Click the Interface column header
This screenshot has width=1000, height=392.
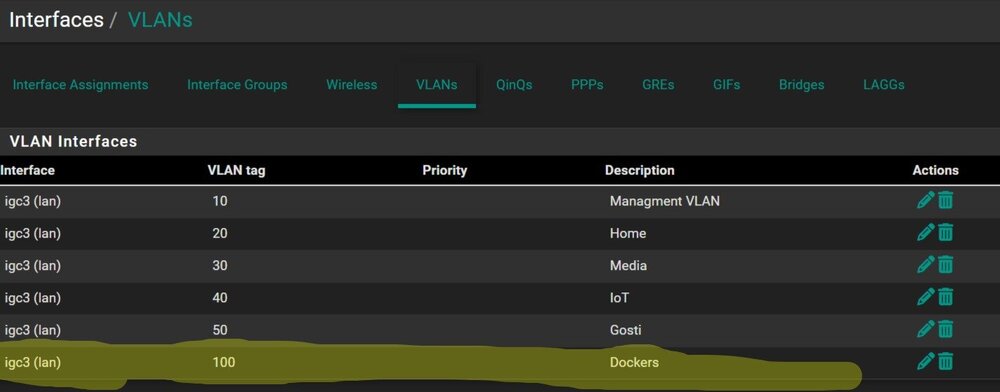27,170
